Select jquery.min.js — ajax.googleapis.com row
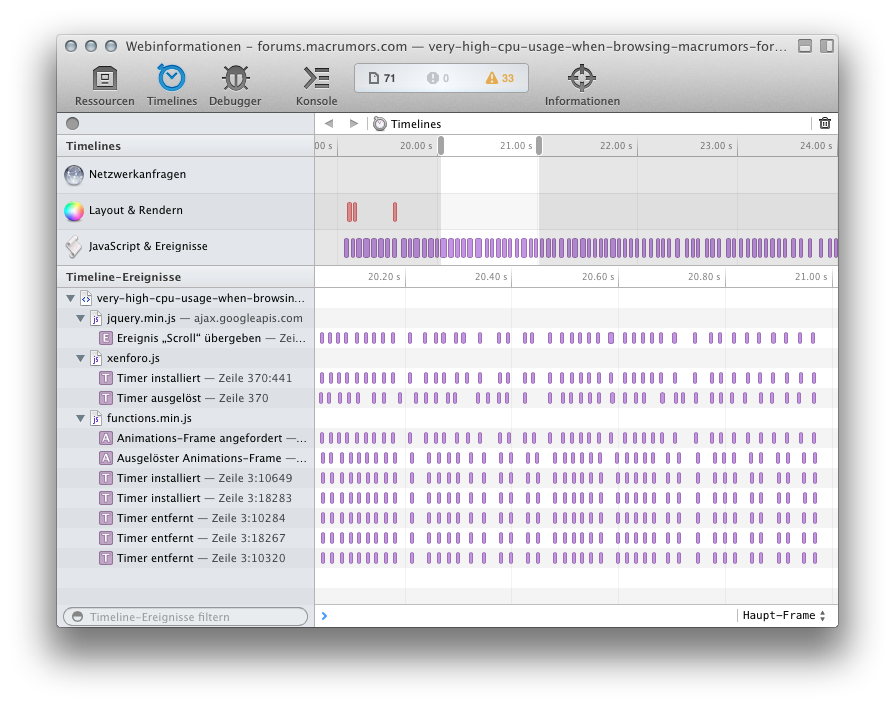 tap(186, 318)
